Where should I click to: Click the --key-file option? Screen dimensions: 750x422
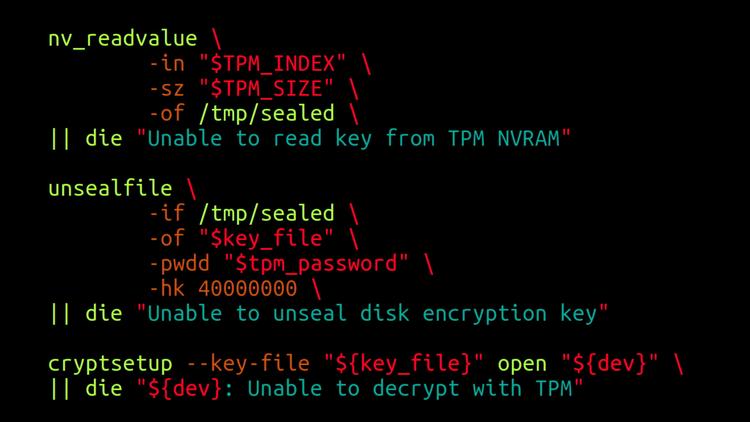tap(248, 364)
